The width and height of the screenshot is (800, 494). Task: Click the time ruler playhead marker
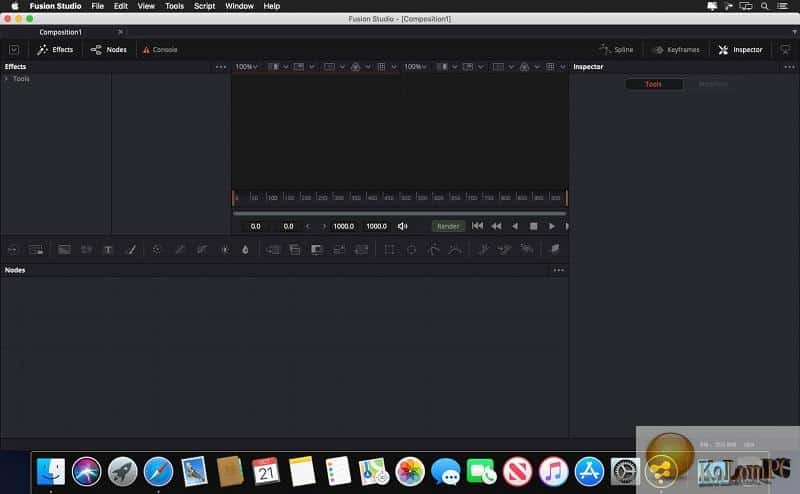click(x=234, y=197)
